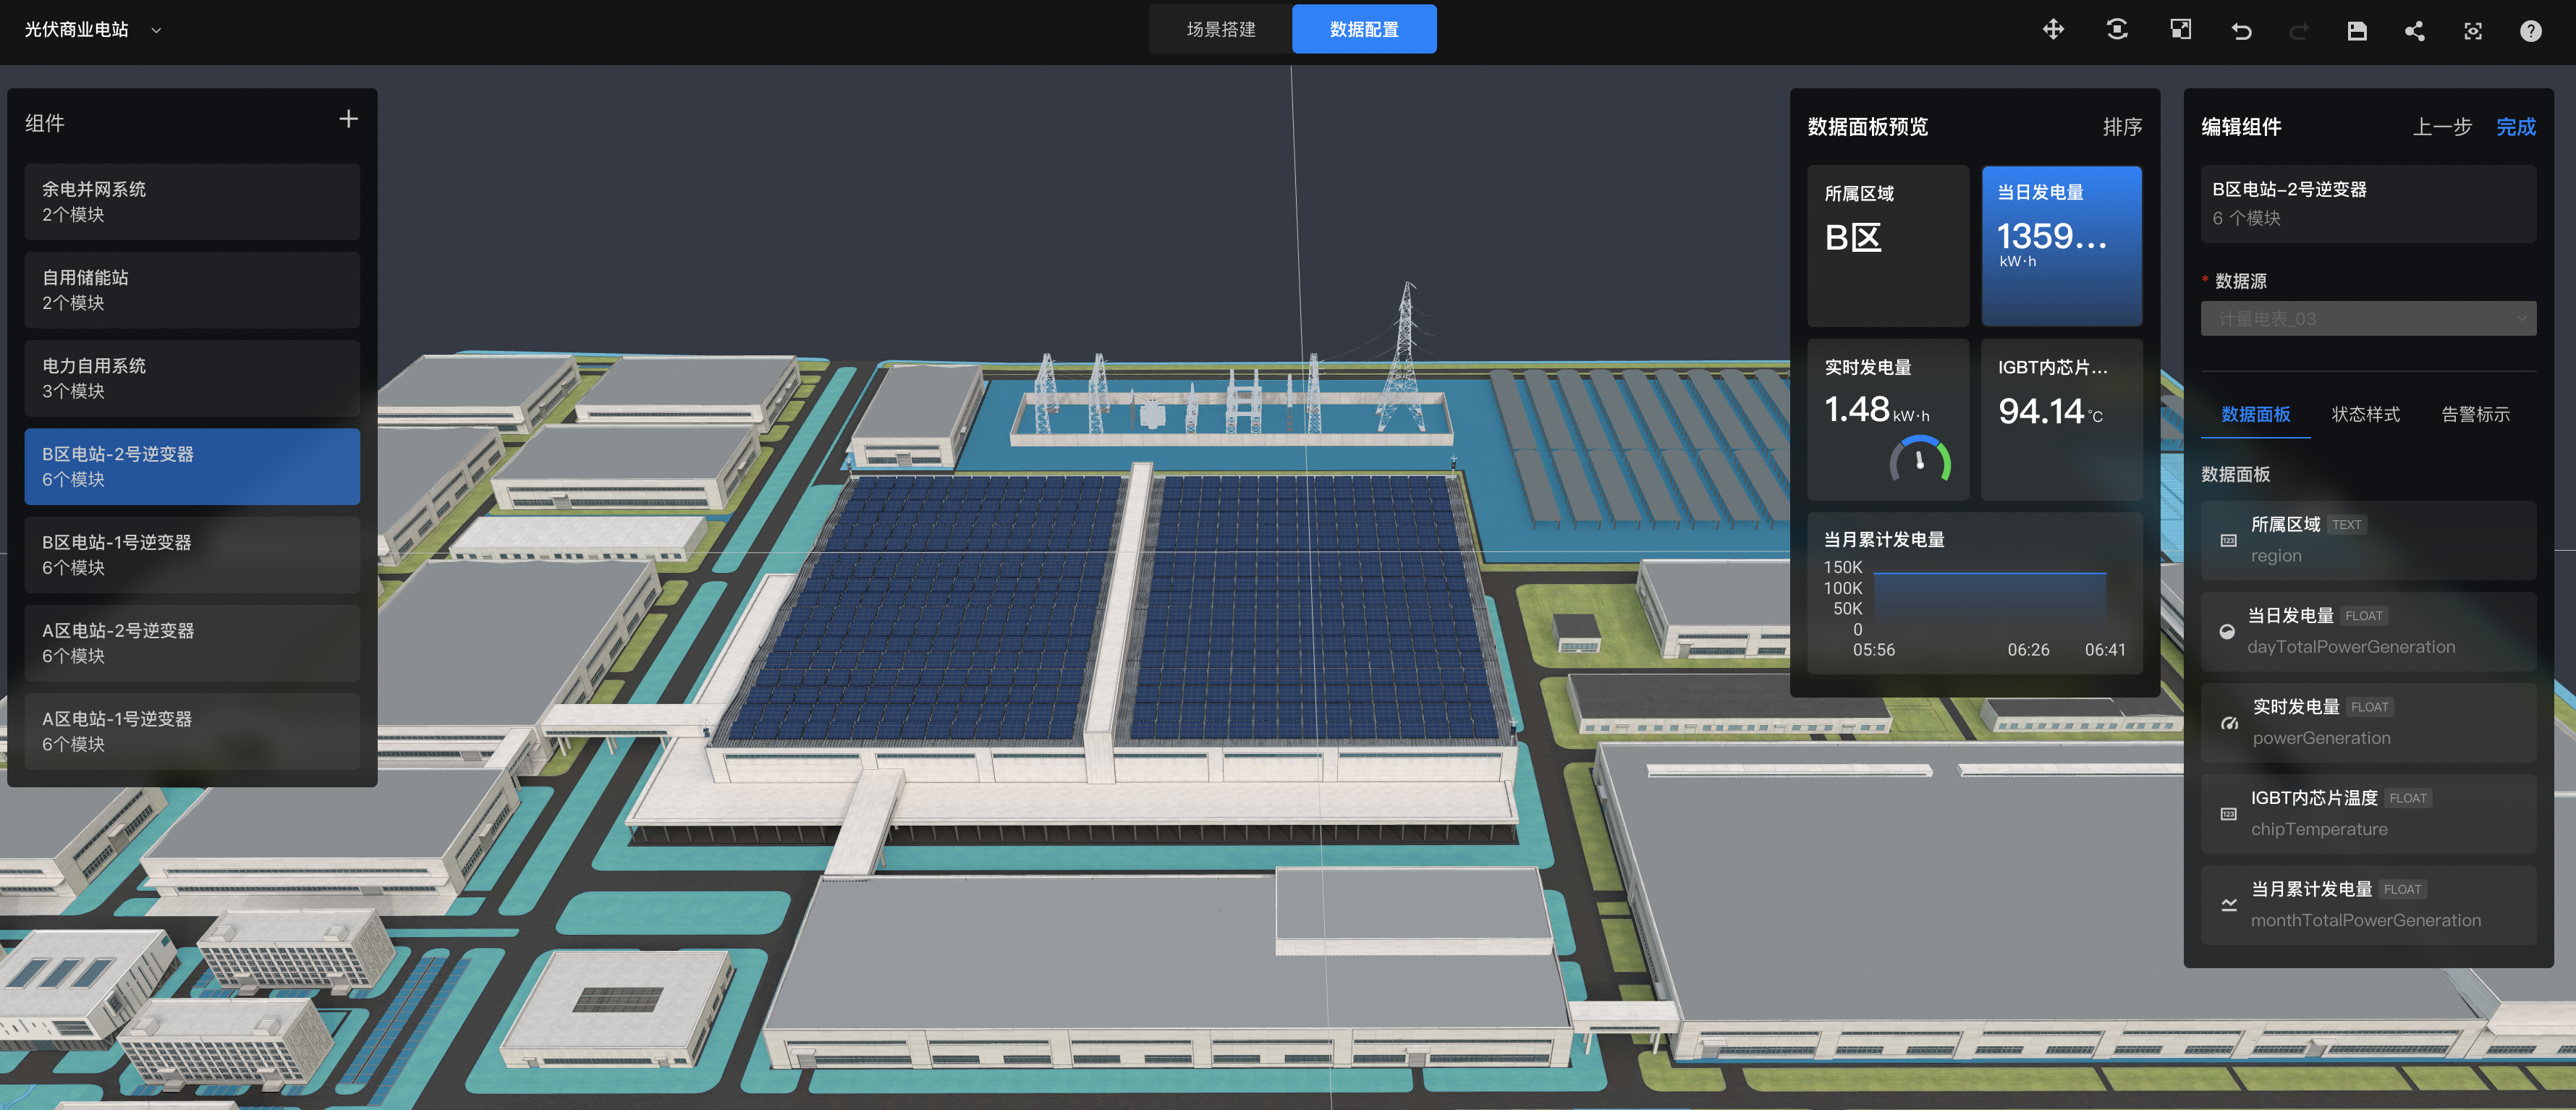Click 上一步 to go back
This screenshot has height=1110, width=2576.
click(2442, 127)
